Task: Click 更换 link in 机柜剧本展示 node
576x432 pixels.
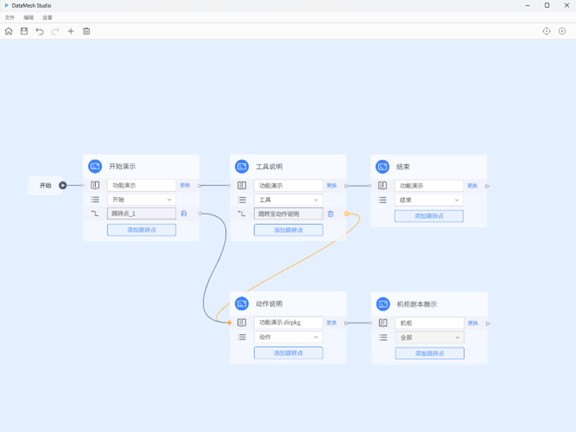Action: coord(473,323)
